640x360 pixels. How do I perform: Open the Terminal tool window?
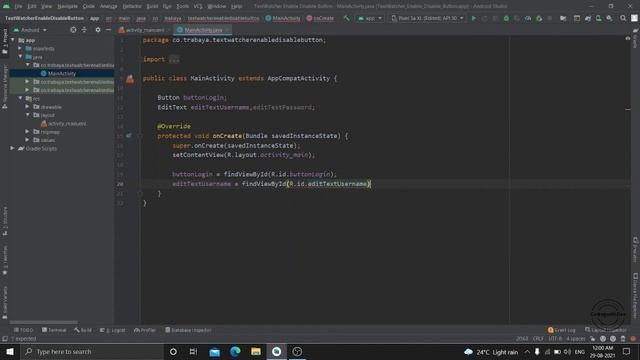point(54,330)
